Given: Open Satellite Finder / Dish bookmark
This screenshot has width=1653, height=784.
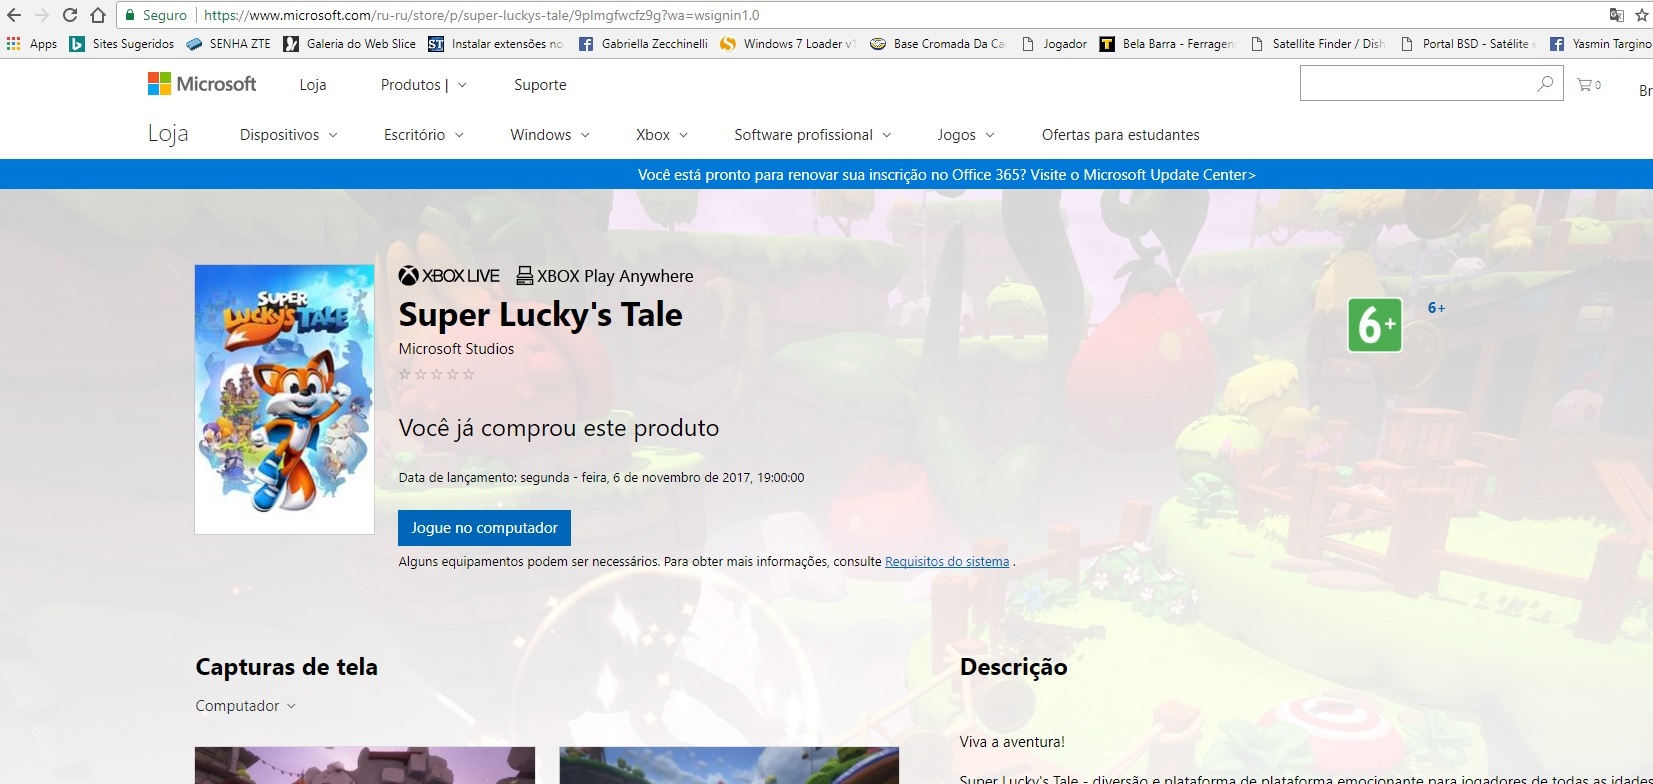Looking at the screenshot, I should pyautogui.click(x=1318, y=44).
